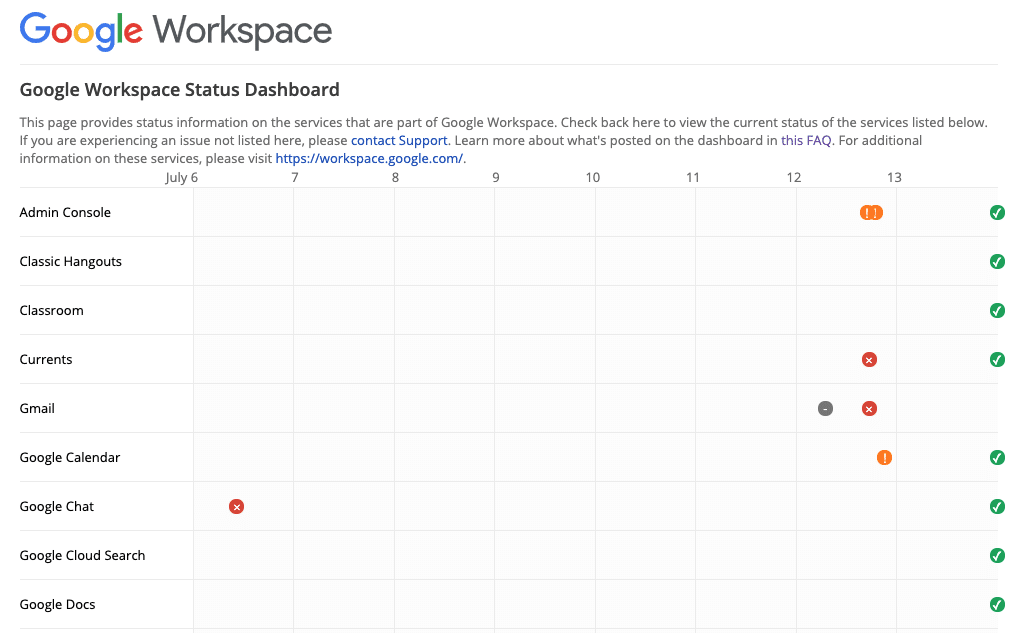Viewport: 1018px width, 633px height.
Task: Click the Google Workspace logo
Action: coord(176,31)
